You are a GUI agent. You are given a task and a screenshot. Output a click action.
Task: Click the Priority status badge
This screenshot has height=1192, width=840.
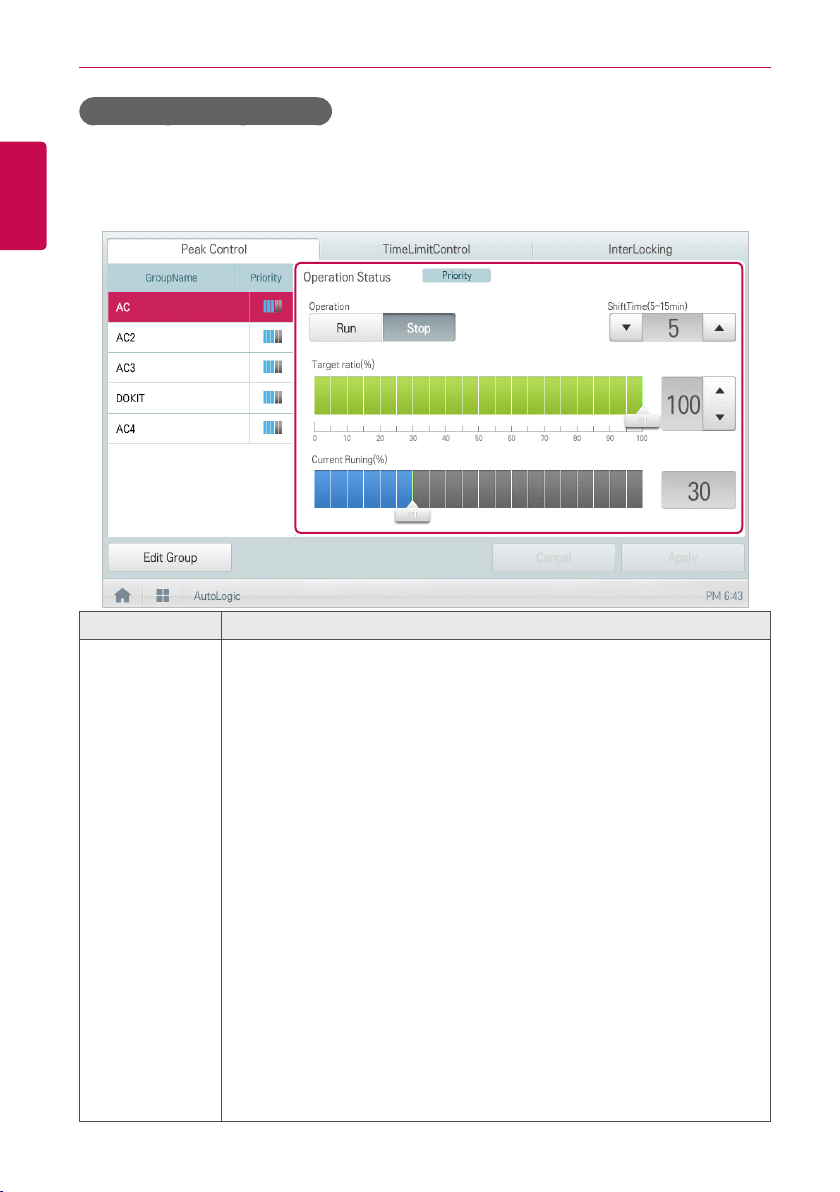tap(457, 276)
